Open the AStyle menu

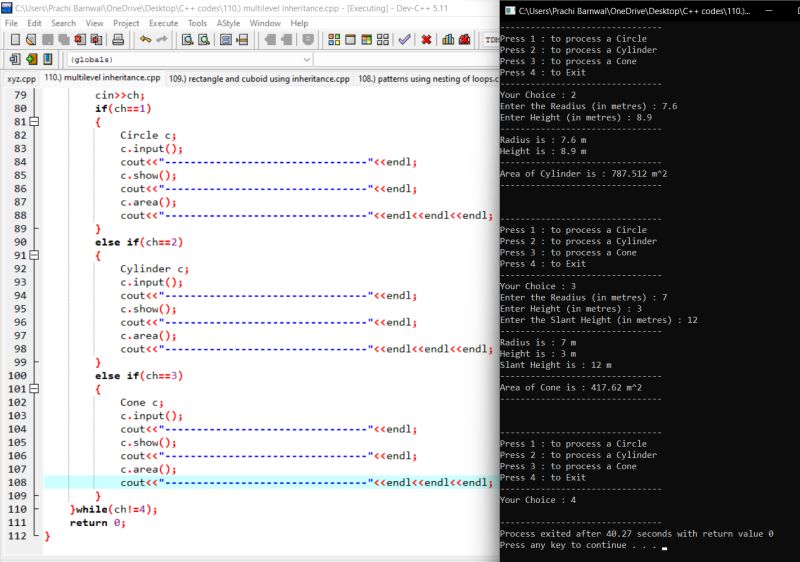(x=228, y=23)
